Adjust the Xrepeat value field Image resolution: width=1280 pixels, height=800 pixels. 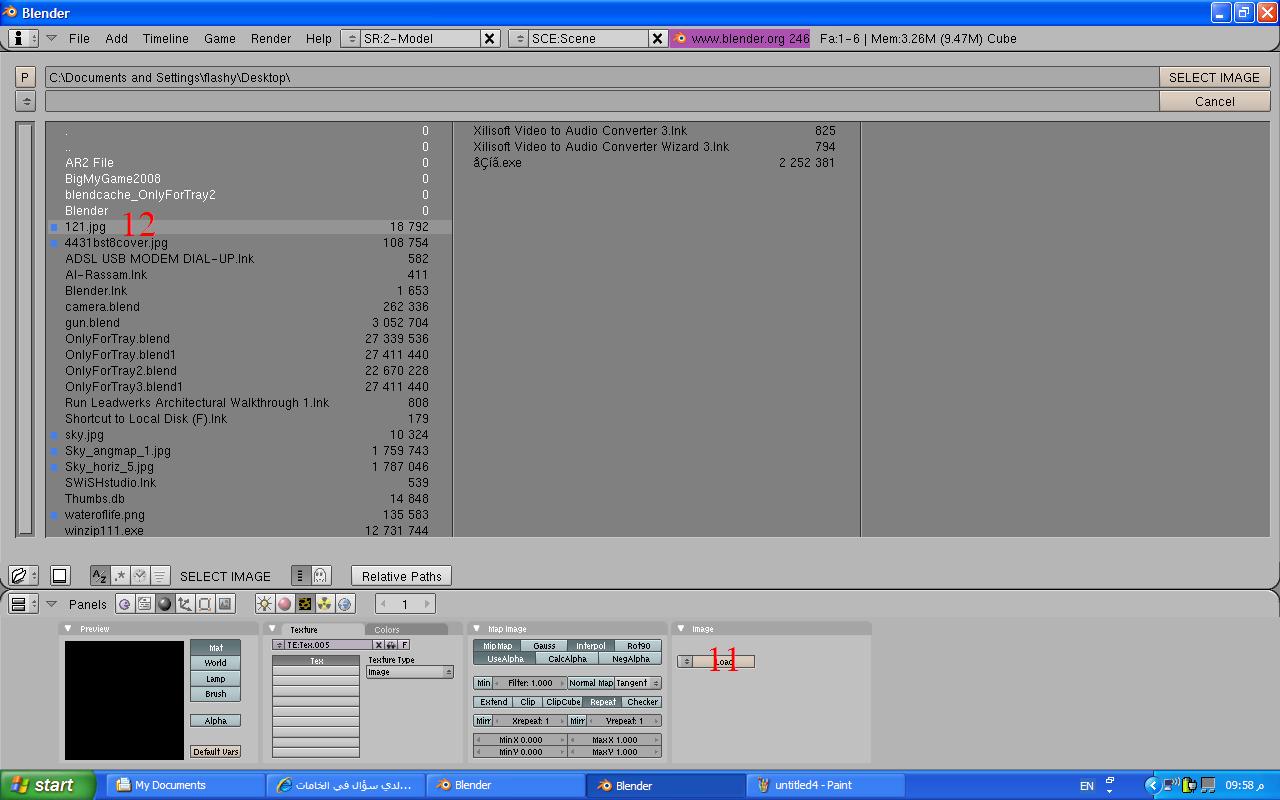click(530, 721)
